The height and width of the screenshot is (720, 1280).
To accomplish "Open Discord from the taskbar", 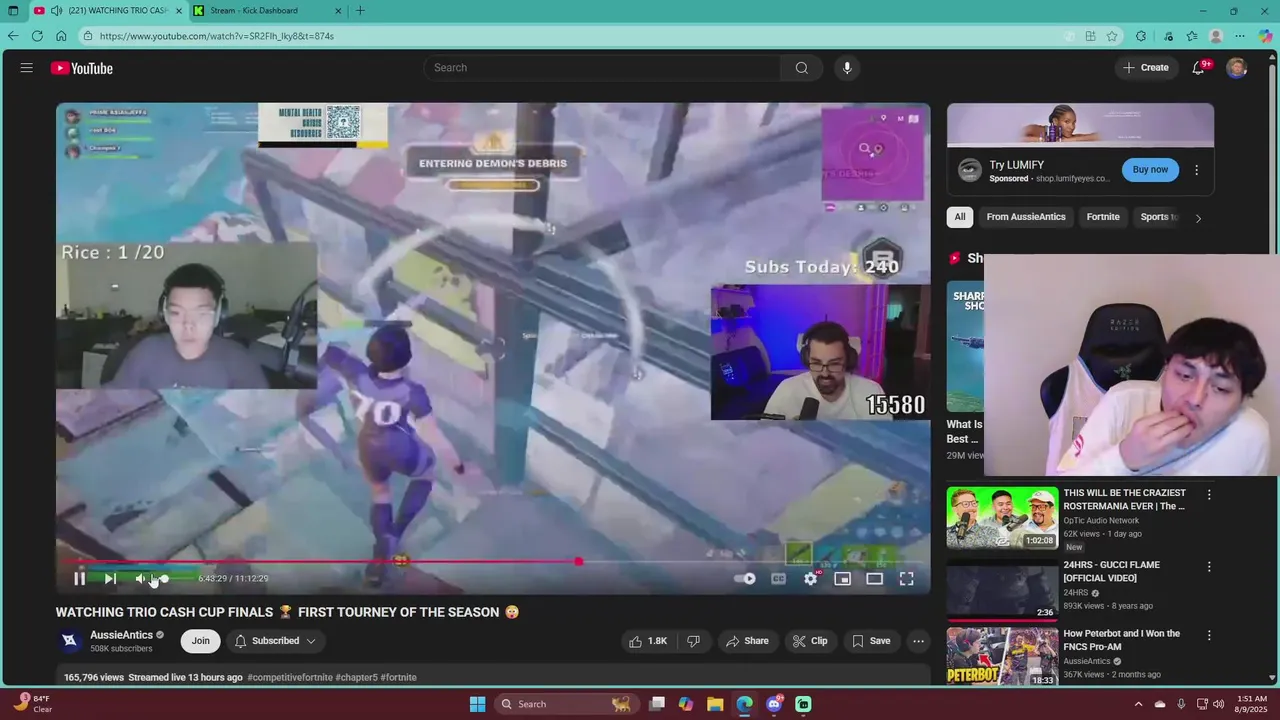I will [x=774, y=704].
